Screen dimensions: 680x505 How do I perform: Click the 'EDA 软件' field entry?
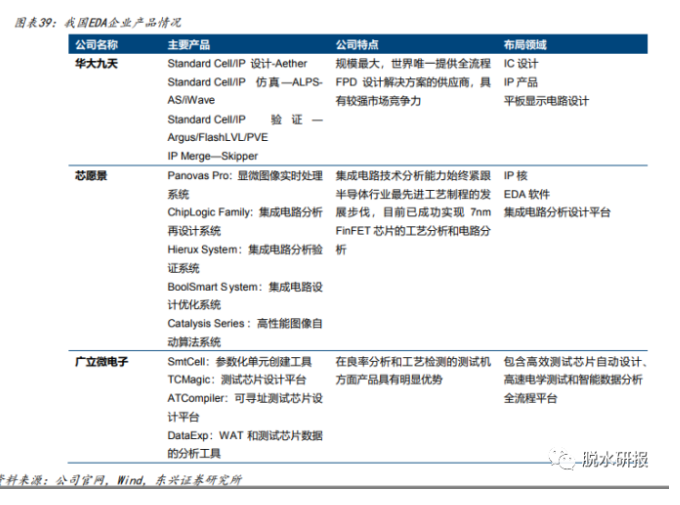[526, 194]
